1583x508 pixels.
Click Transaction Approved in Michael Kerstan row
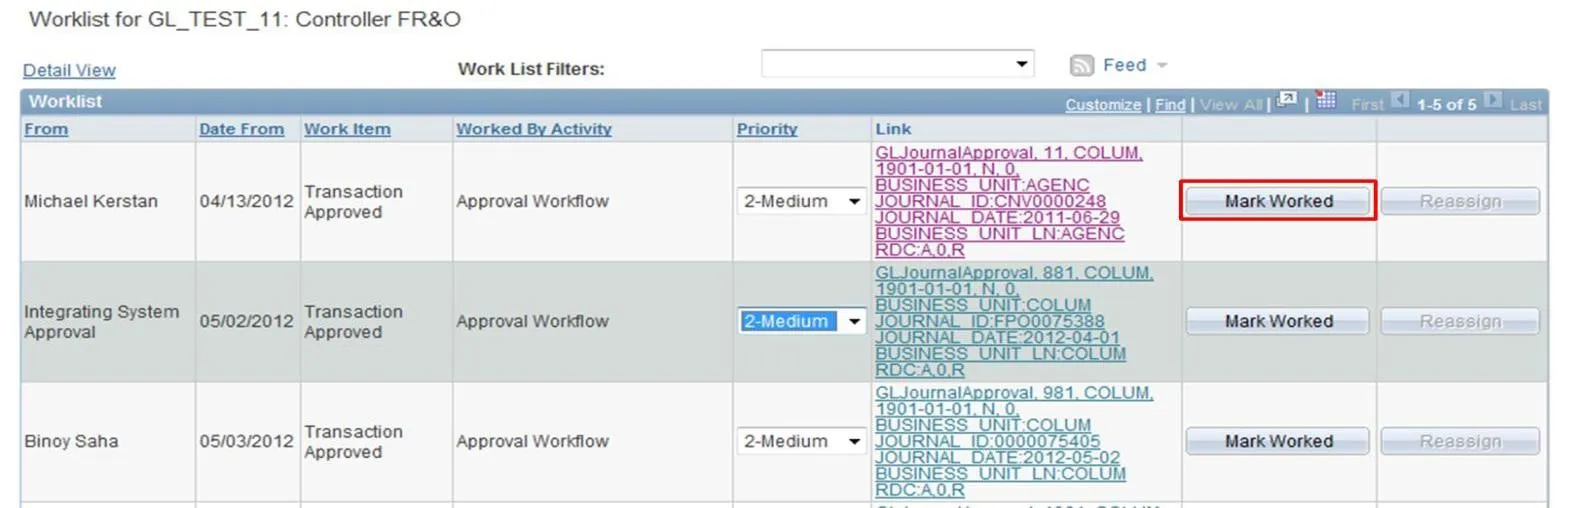pyautogui.click(x=353, y=201)
